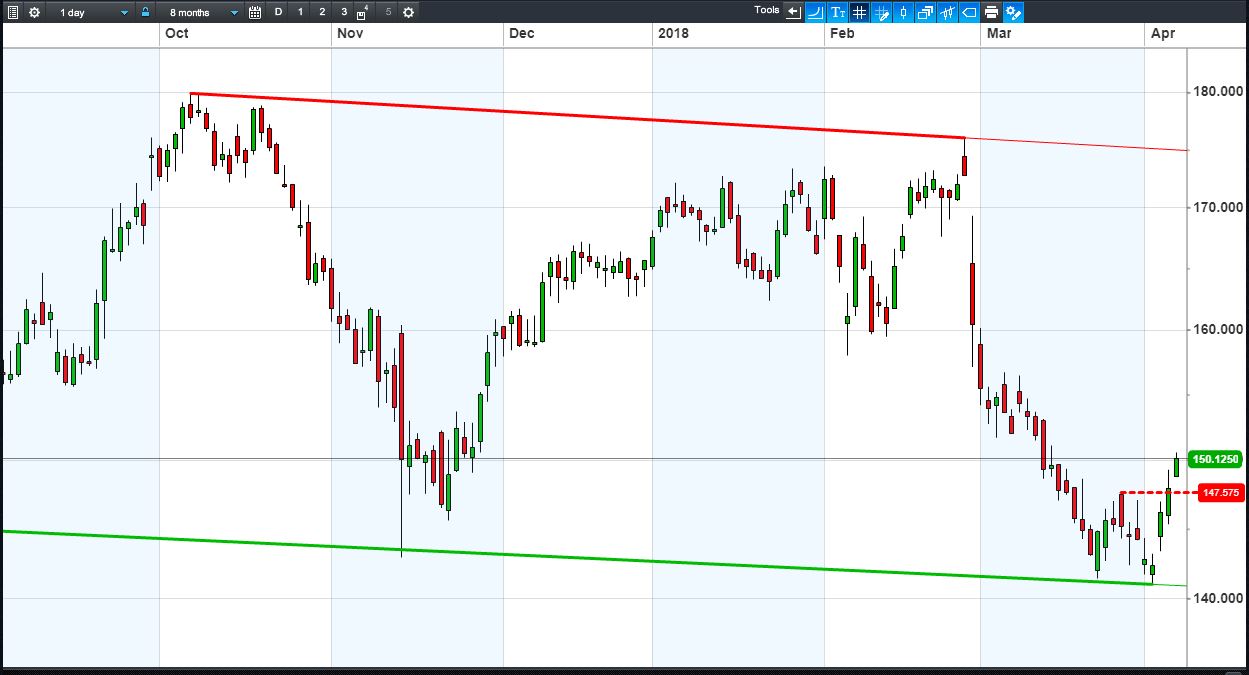Select chart layout preset 2

click(x=322, y=12)
